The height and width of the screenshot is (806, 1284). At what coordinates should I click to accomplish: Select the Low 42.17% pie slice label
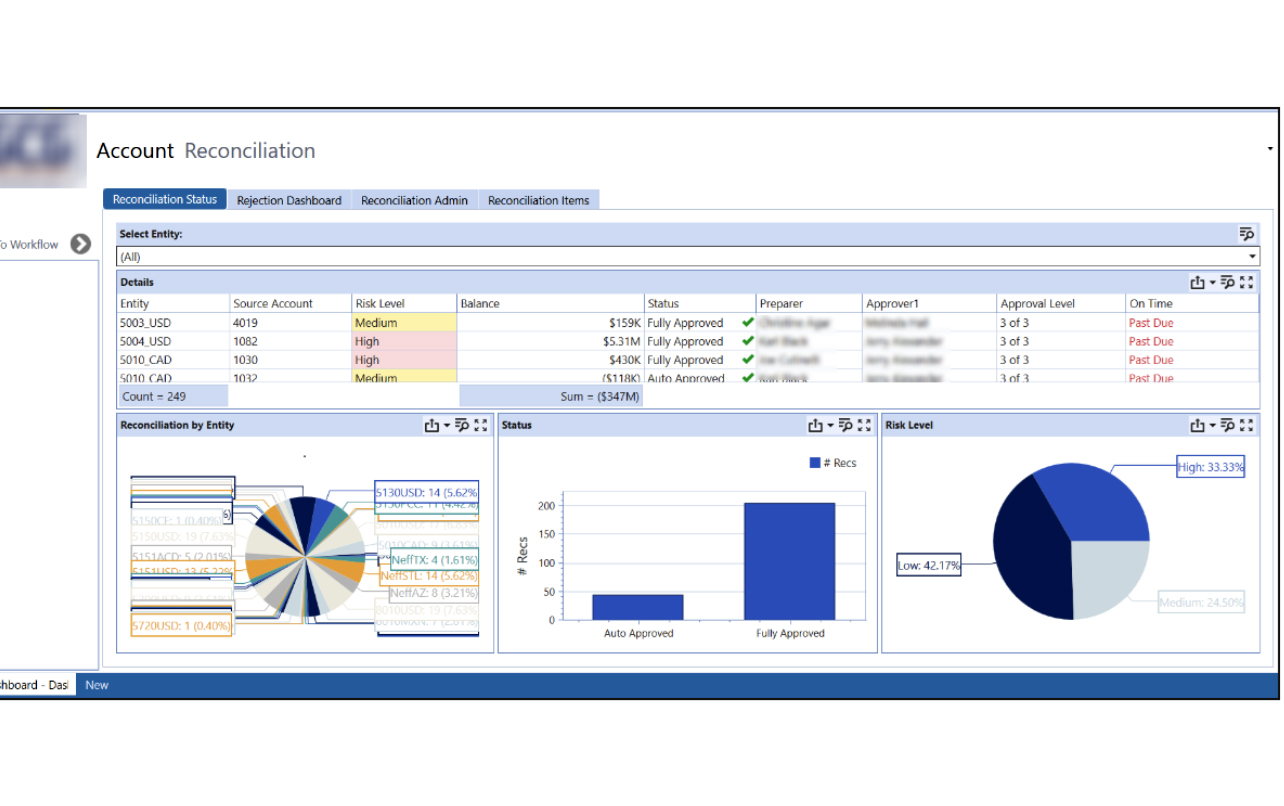[x=929, y=566]
